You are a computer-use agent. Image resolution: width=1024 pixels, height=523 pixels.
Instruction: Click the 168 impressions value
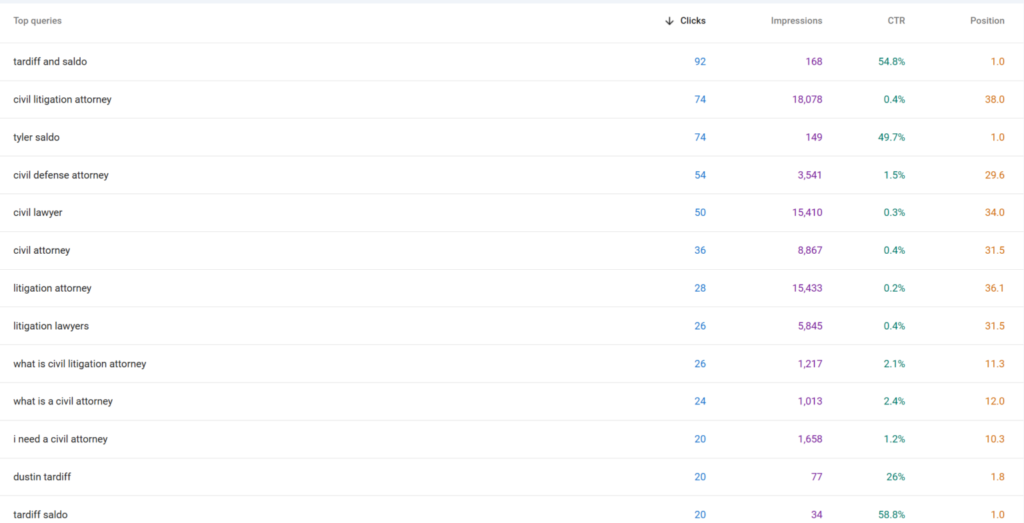814,62
